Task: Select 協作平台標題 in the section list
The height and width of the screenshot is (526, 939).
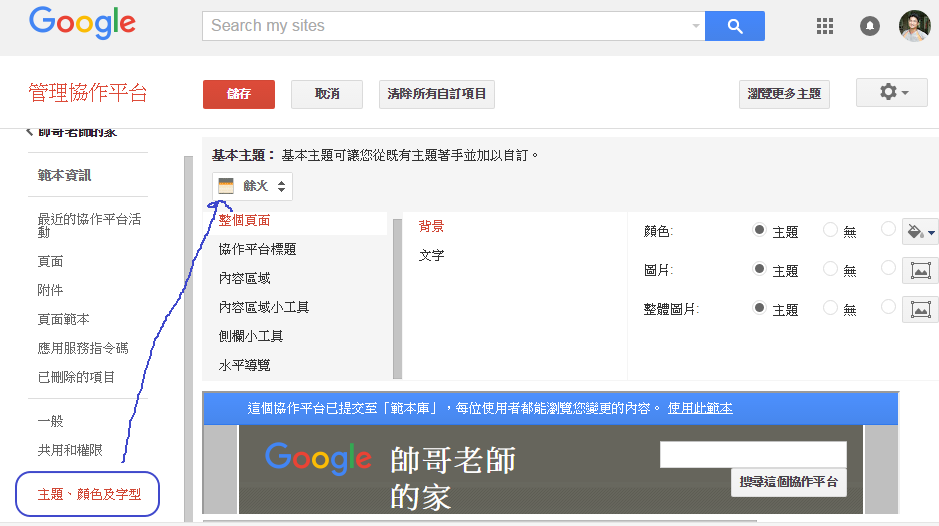Action: tap(258, 249)
